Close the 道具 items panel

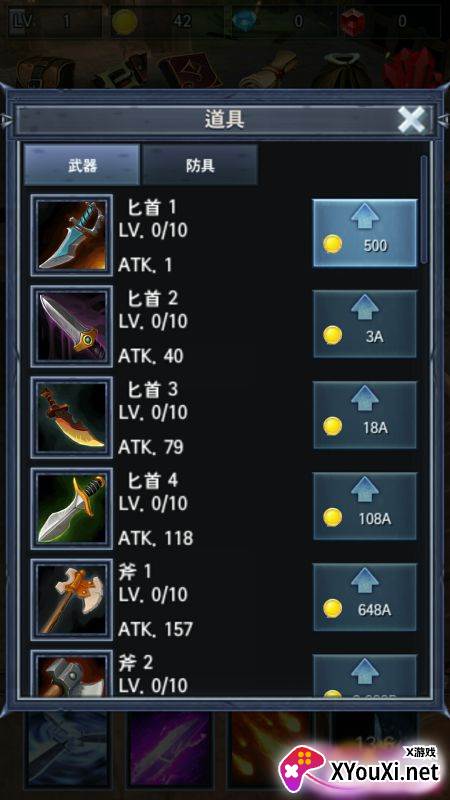(411, 120)
